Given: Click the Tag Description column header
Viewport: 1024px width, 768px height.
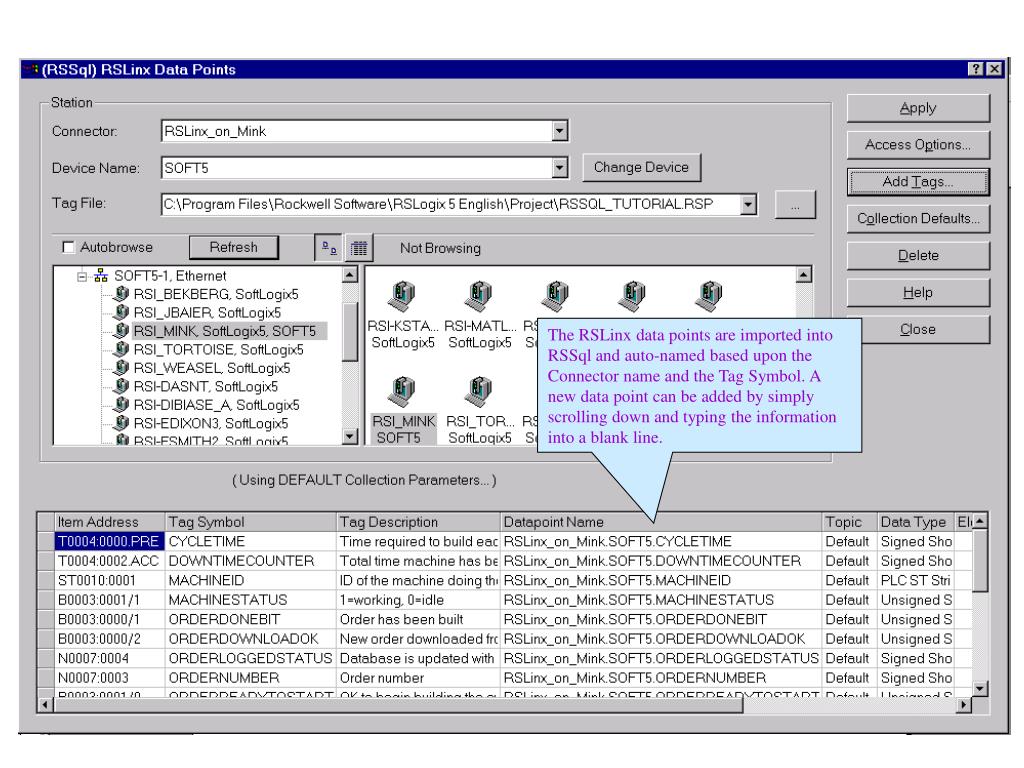Looking at the screenshot, I should click(419, 522).
